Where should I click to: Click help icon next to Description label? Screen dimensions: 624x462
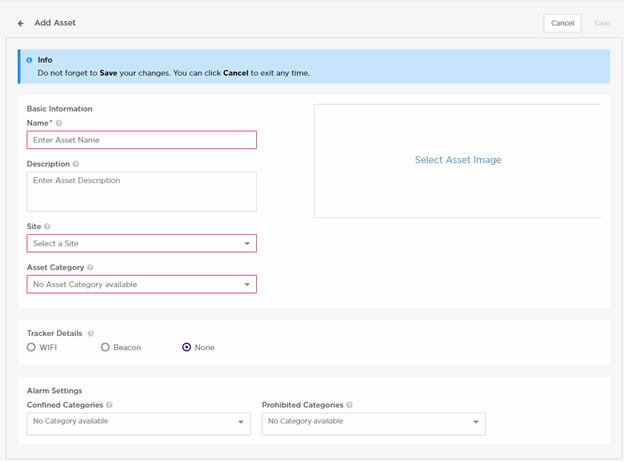tap(76, 164)
